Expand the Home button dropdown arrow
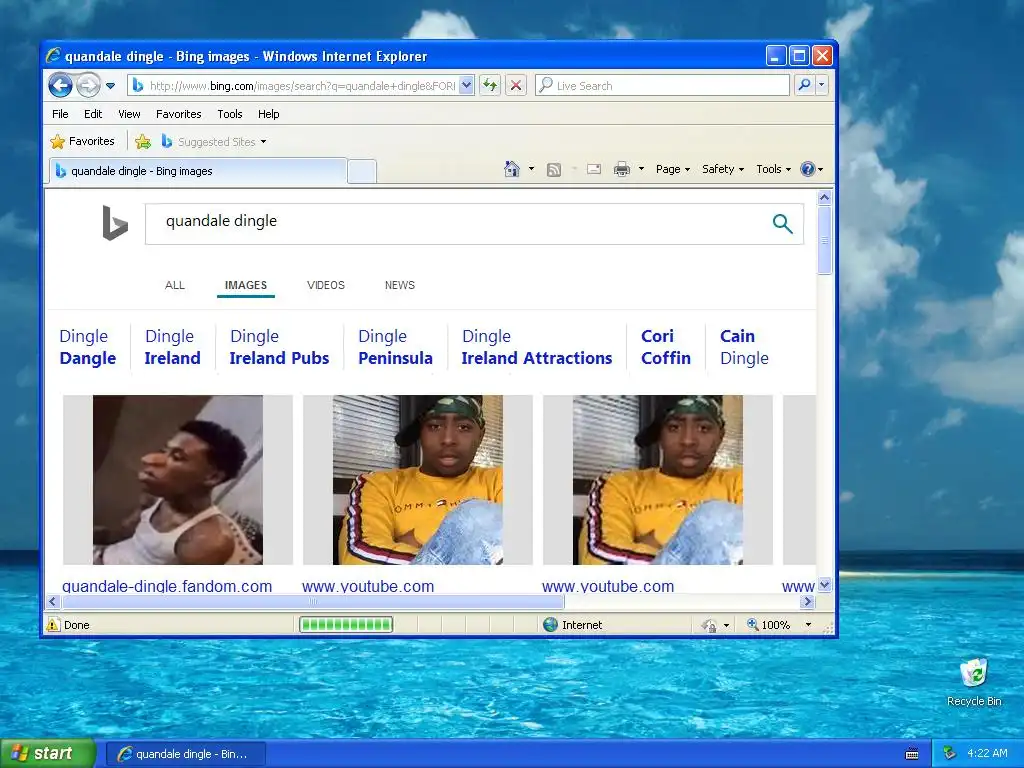The image size is (1024, 768). 531,169
